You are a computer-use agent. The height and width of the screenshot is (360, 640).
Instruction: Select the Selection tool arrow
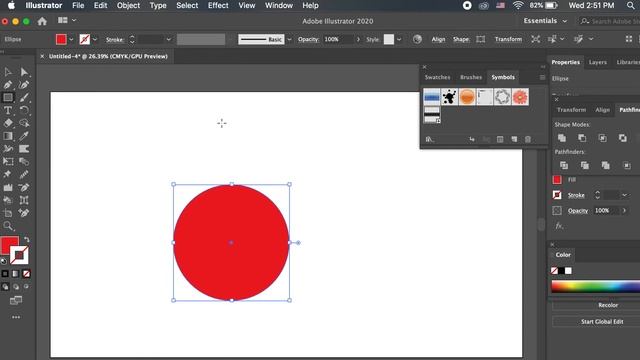(8, 72)
